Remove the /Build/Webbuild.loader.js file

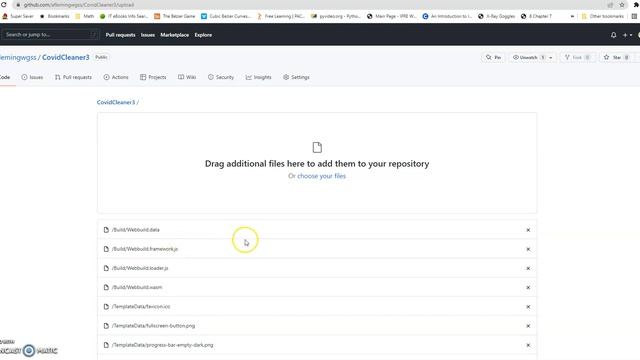point(528,268)
